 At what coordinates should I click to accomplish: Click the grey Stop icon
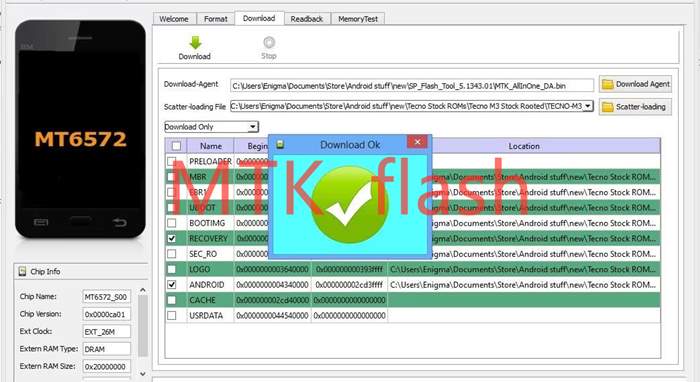coord(269,42)
